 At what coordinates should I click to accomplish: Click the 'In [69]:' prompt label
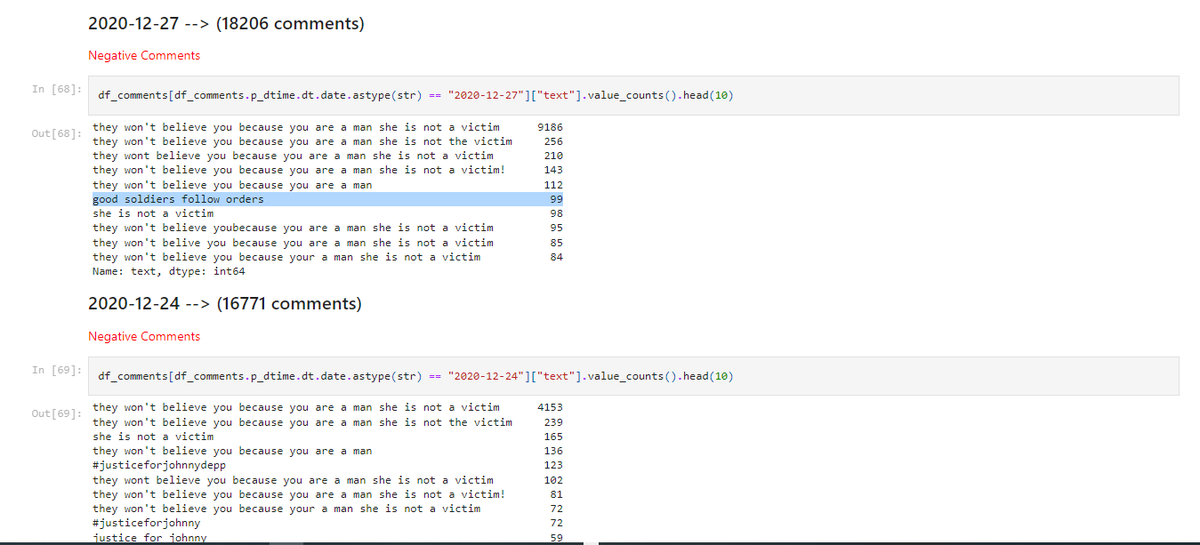pos(56,370)
